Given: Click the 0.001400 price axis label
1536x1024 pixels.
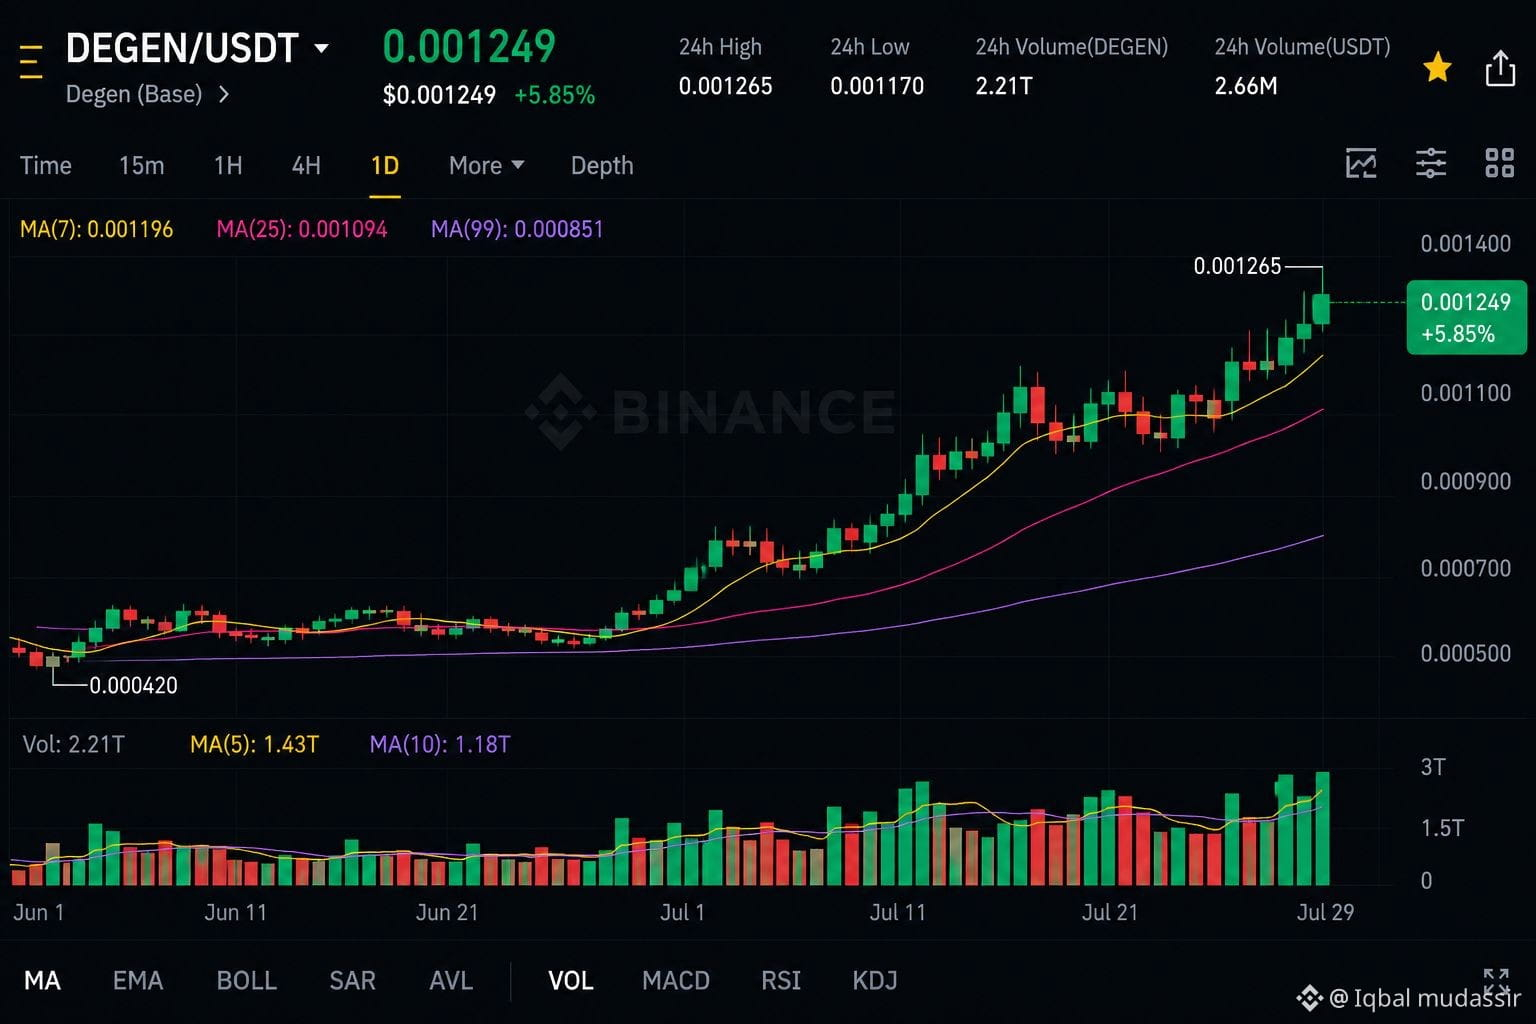Looking at the screenshot, I should [x=1466, y=244].
